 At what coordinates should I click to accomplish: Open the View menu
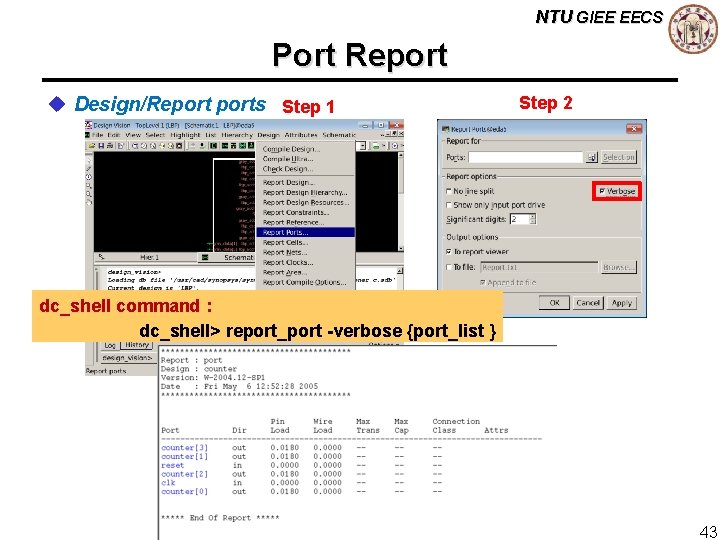pyautogui.click(x=133, y=135)
